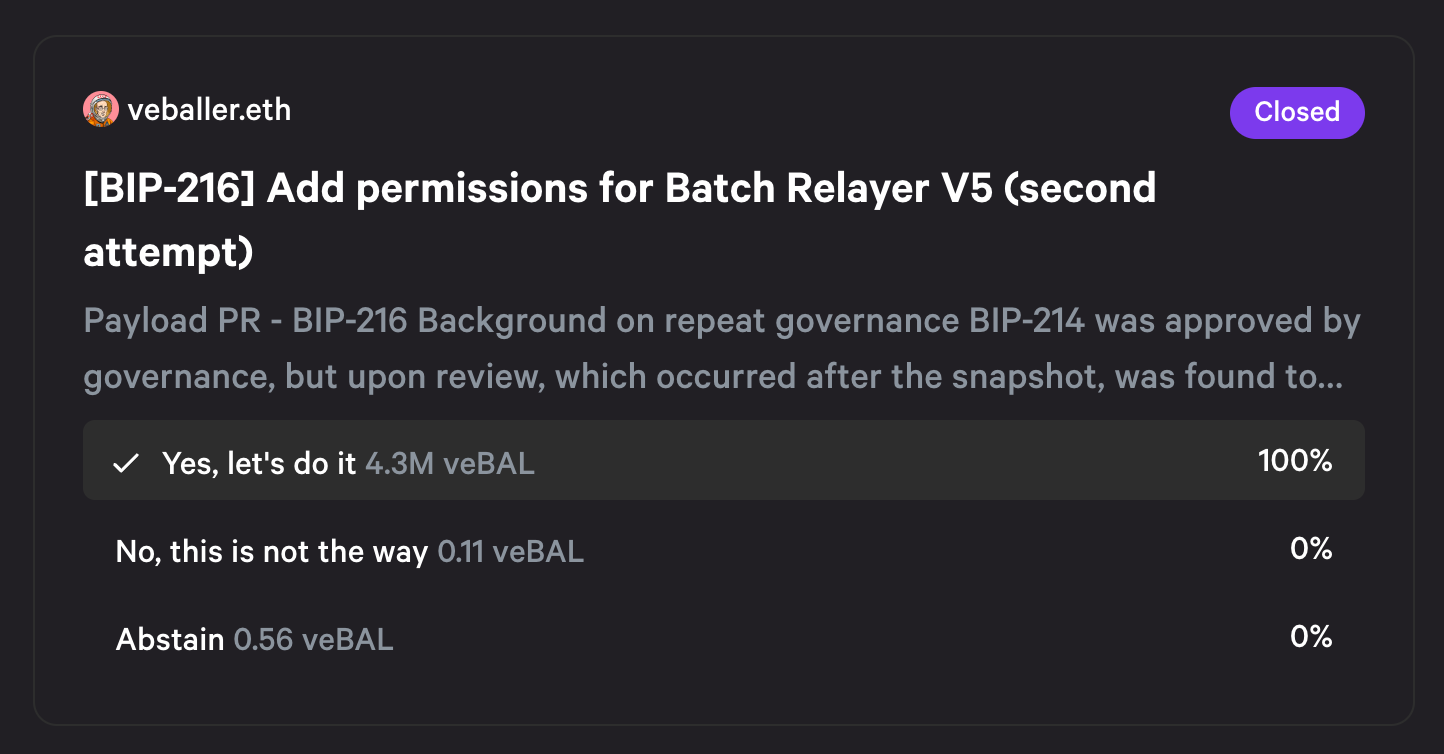The image size is (1444, 754).
Task: Click the 0% result for Abstain
Action: coord(1311,636)
